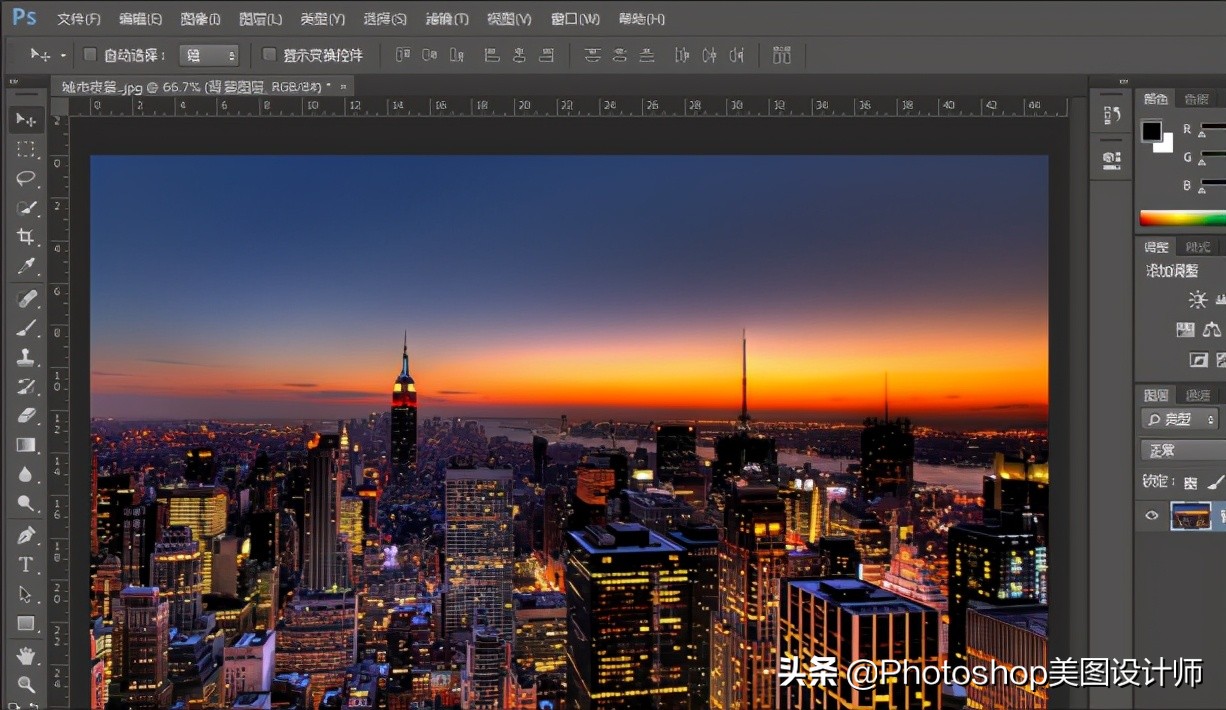Open the layer blend mode dropdown
The image size is (1226, 710).
(x=1180, y=449)
